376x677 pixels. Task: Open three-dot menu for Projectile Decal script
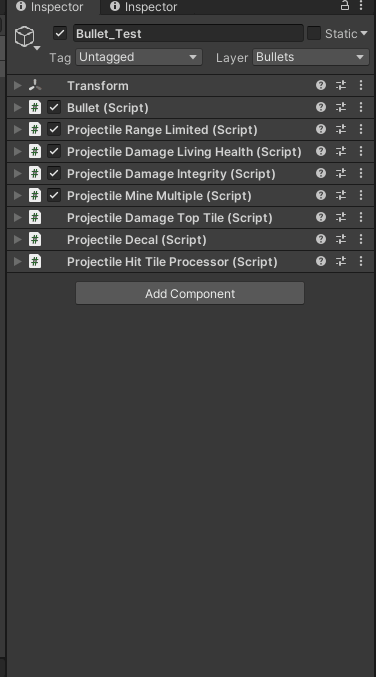click(x=361, y=239)
